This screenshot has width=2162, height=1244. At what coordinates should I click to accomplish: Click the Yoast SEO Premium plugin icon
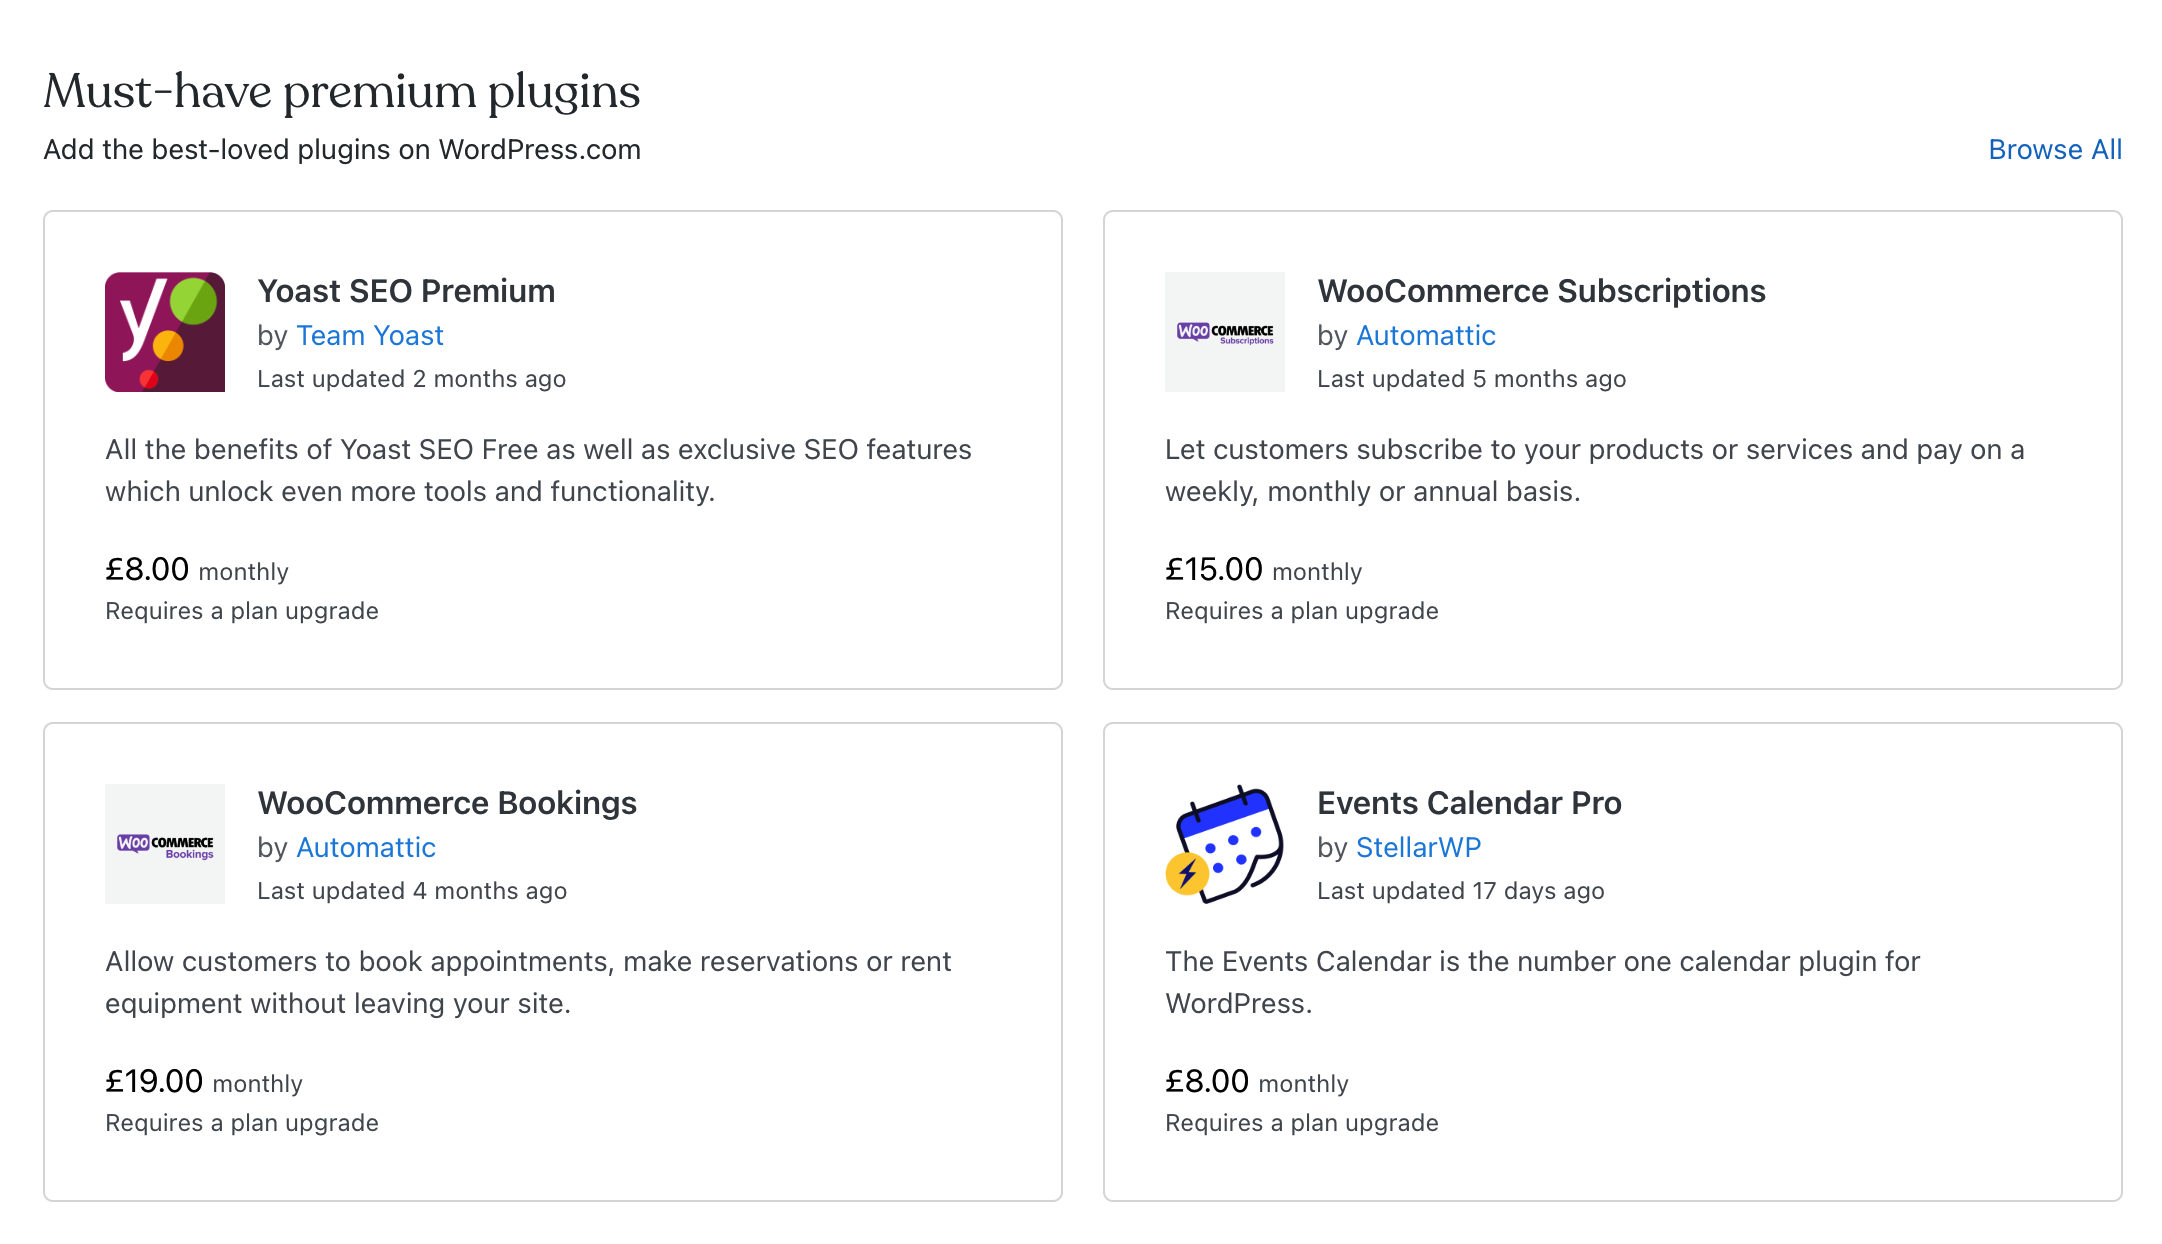click(x=165, y=332)
